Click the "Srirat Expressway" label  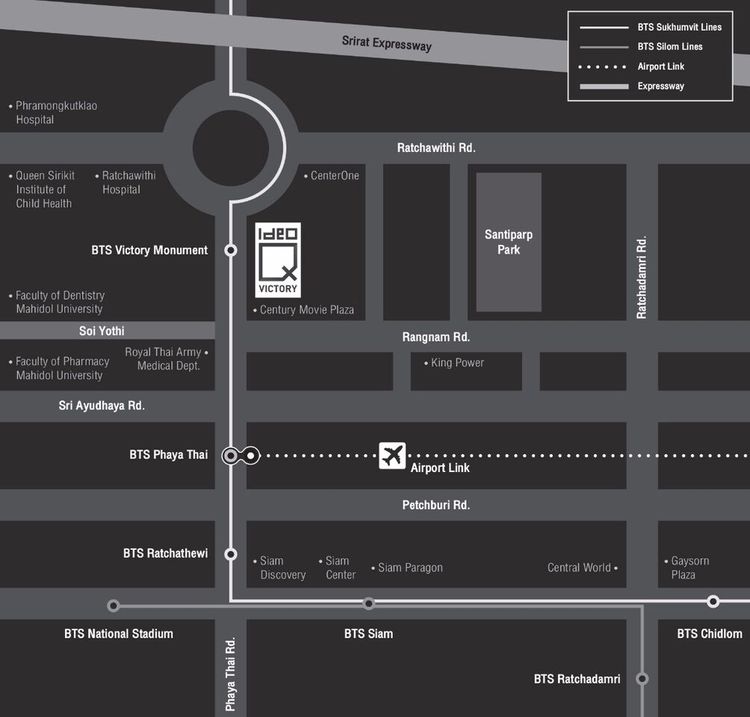click(386, 44)
